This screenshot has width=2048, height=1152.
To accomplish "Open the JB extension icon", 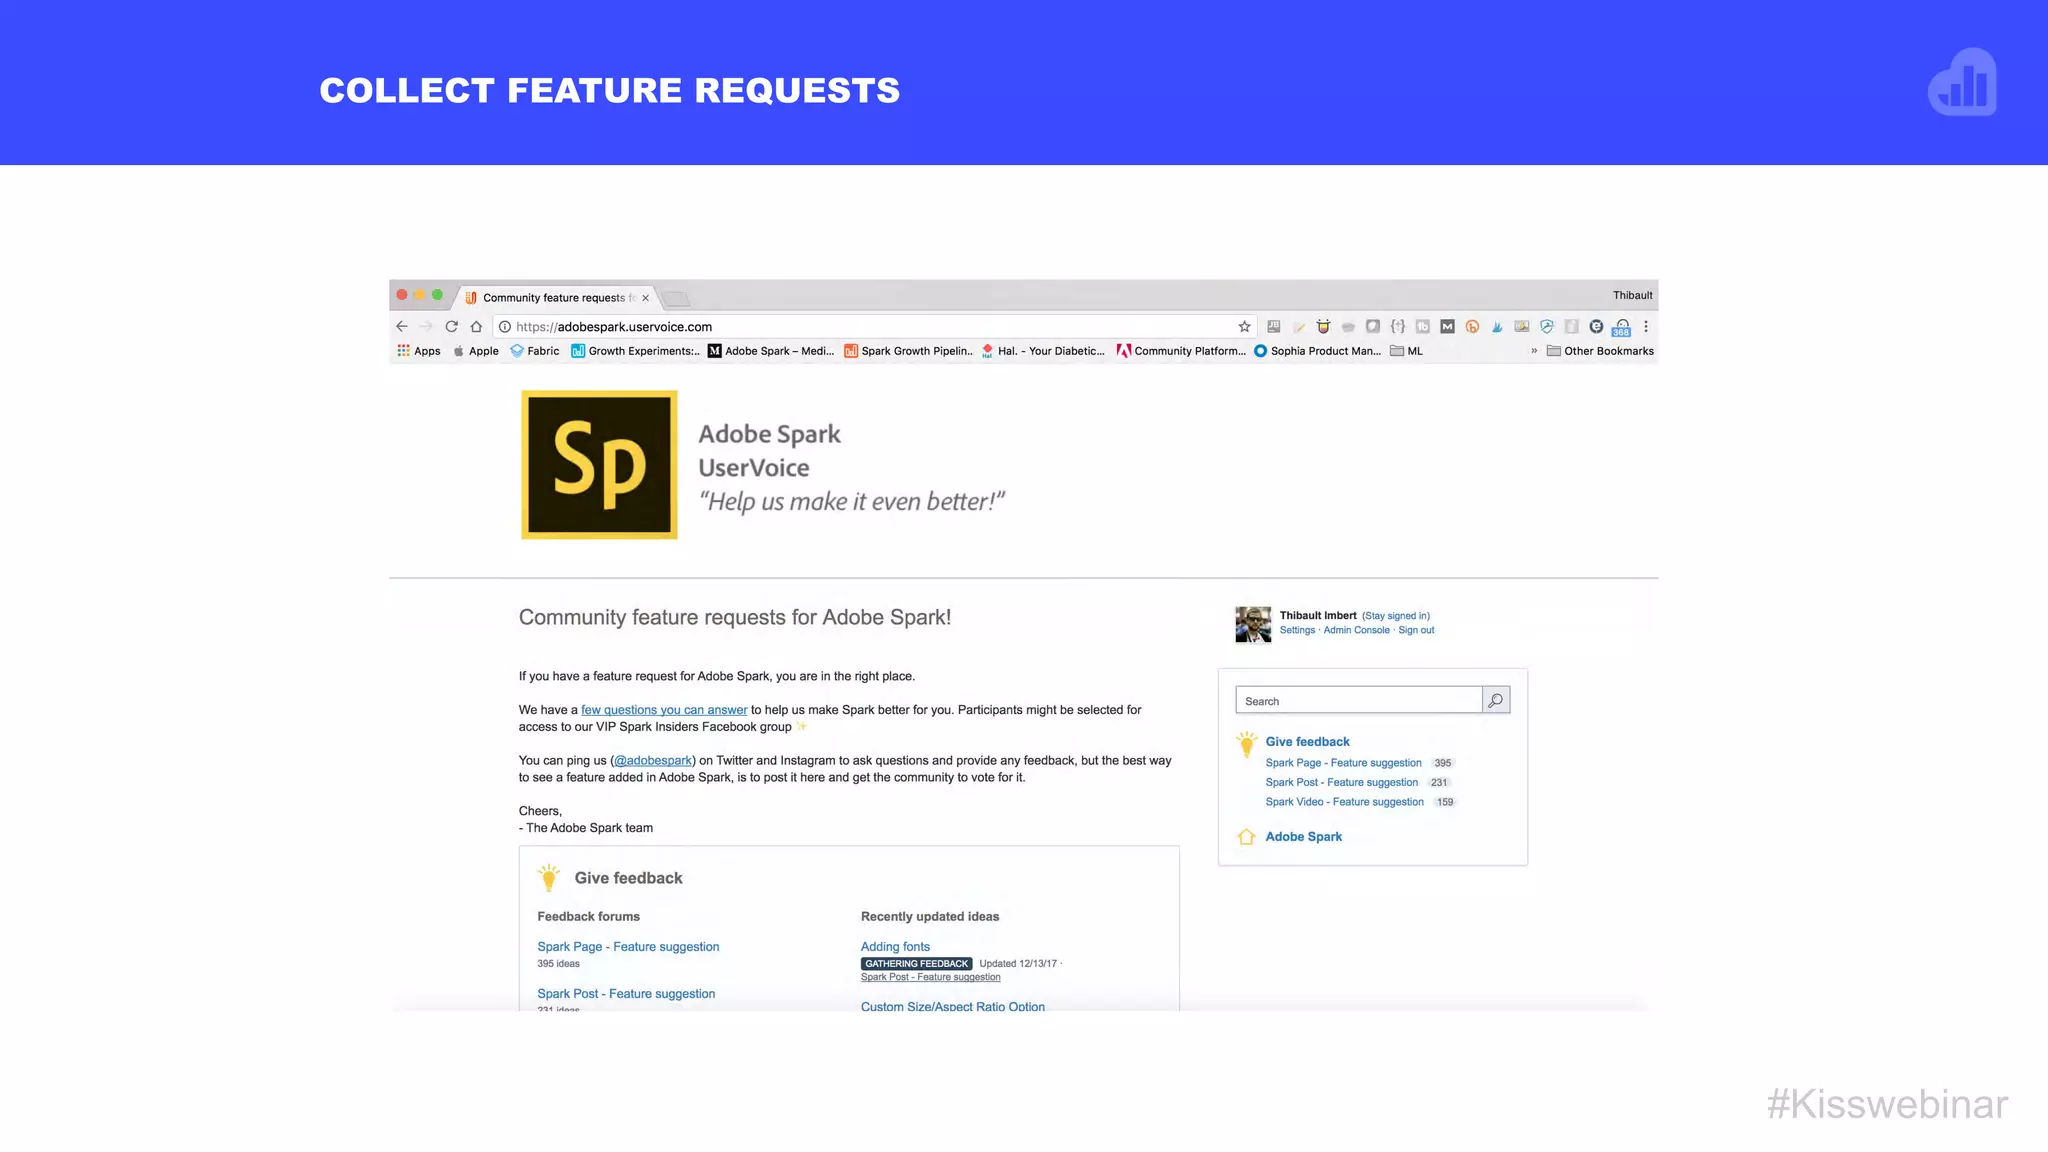I will pyautogui.click(x=1274, y=326).
